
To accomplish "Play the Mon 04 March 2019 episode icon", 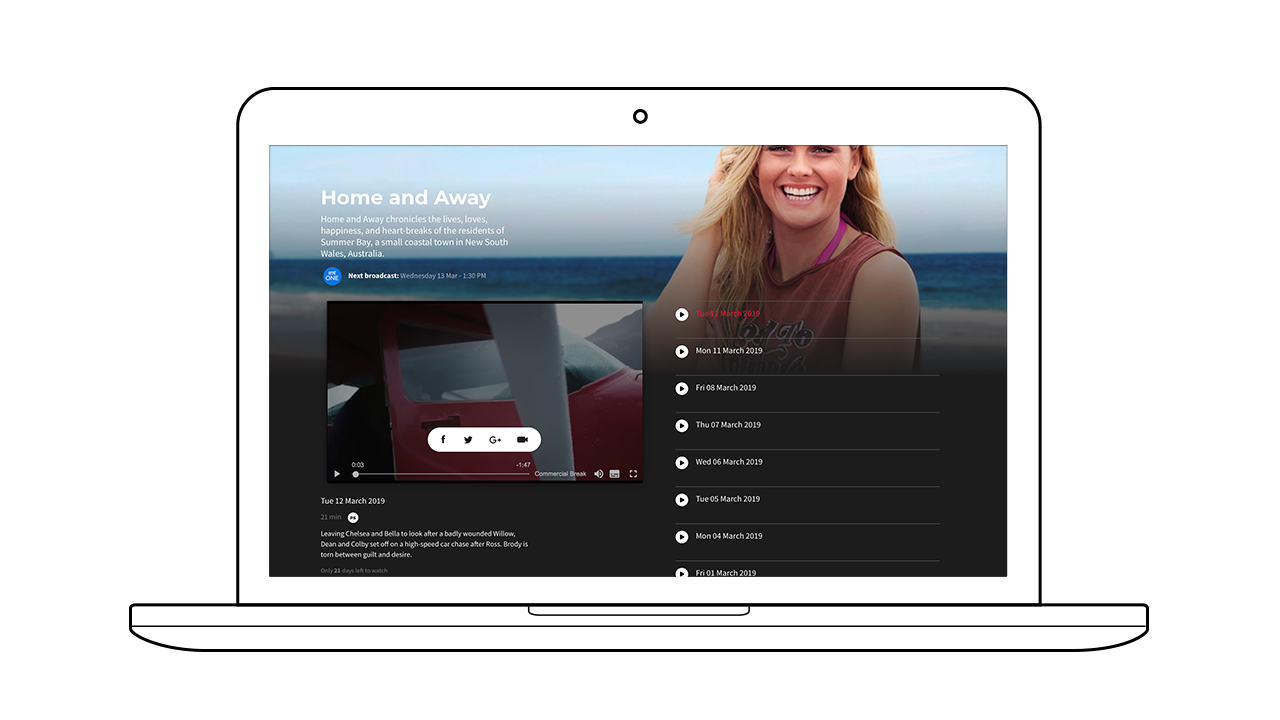I will [682, 536].
